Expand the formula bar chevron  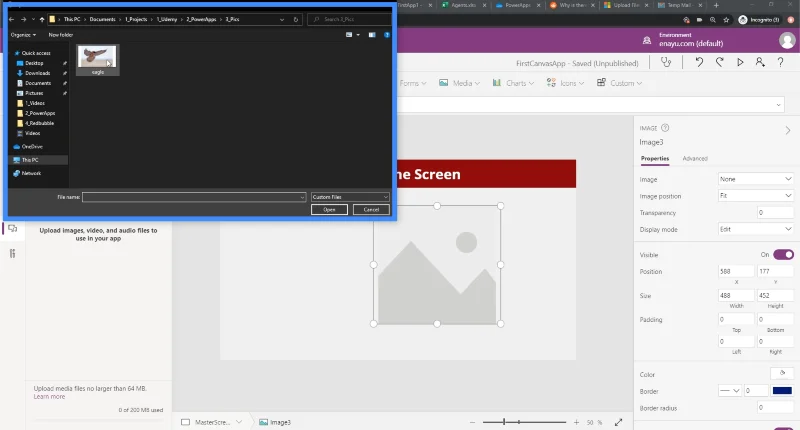point(779,105)
